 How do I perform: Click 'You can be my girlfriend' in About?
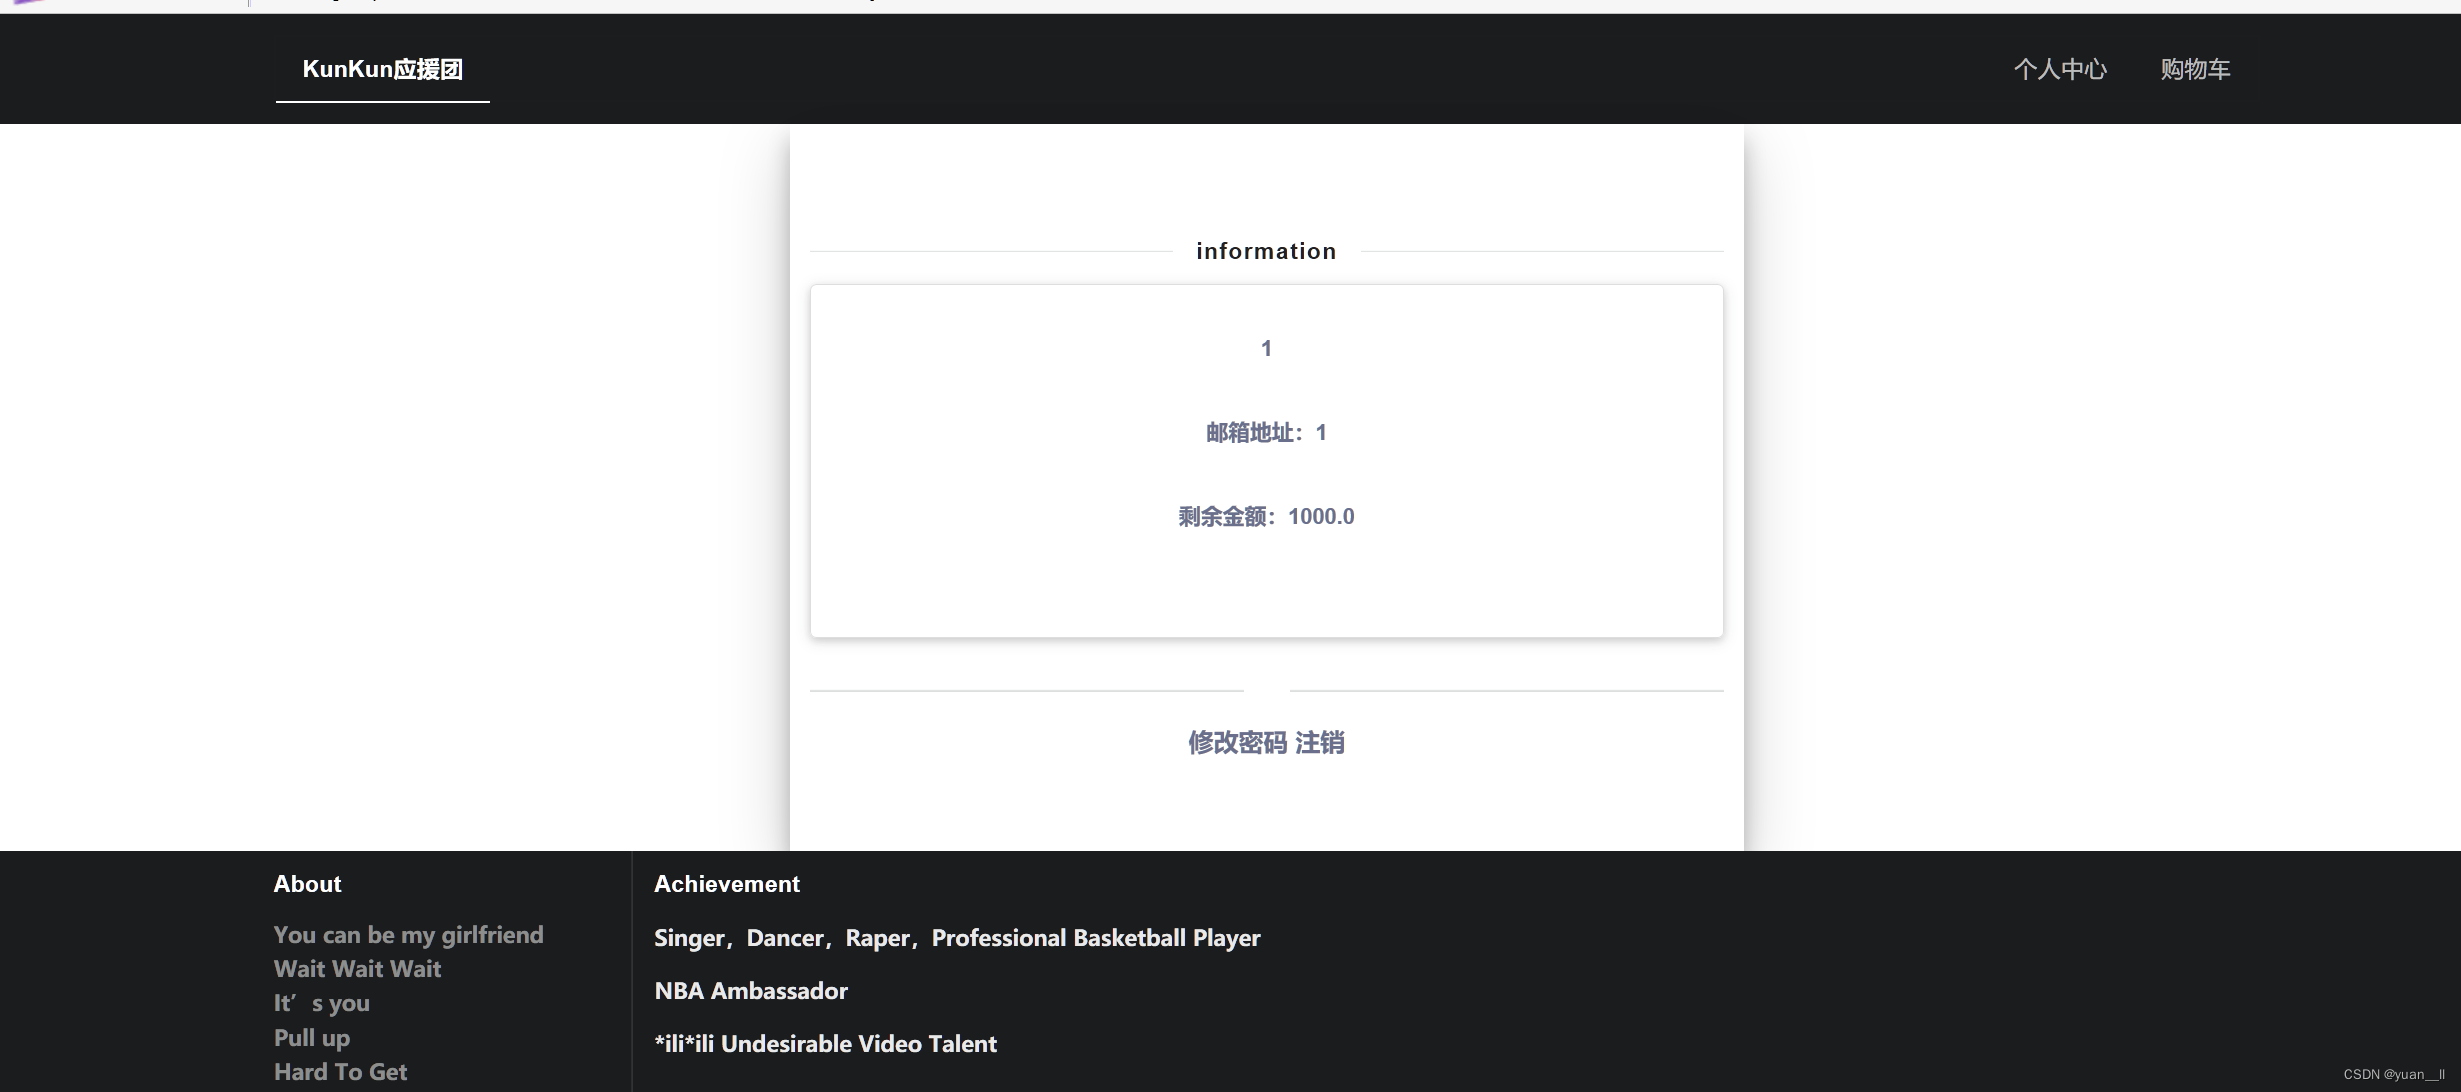(x=408, y=934)
